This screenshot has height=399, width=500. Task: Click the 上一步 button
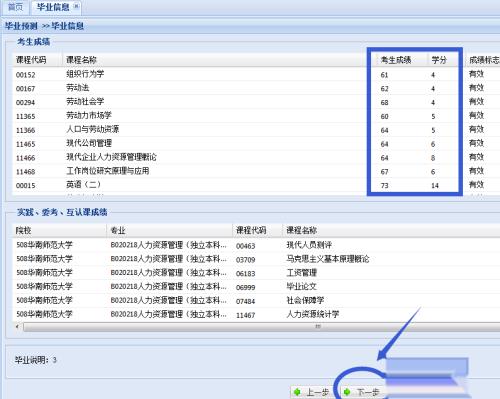[x=312, y=392]
